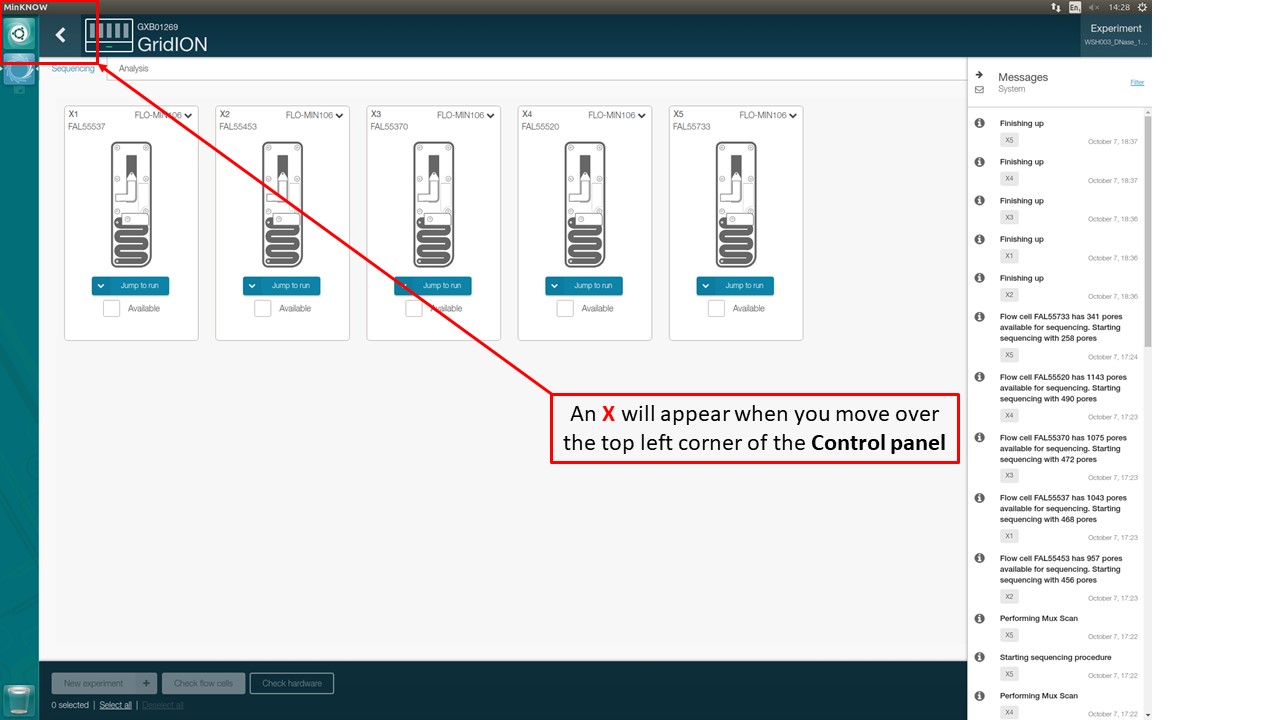This screenshot has width=1280, height=720.
Task: Click info icon beside FAL55370 1075 pores message
Action: tap(979, 437)
